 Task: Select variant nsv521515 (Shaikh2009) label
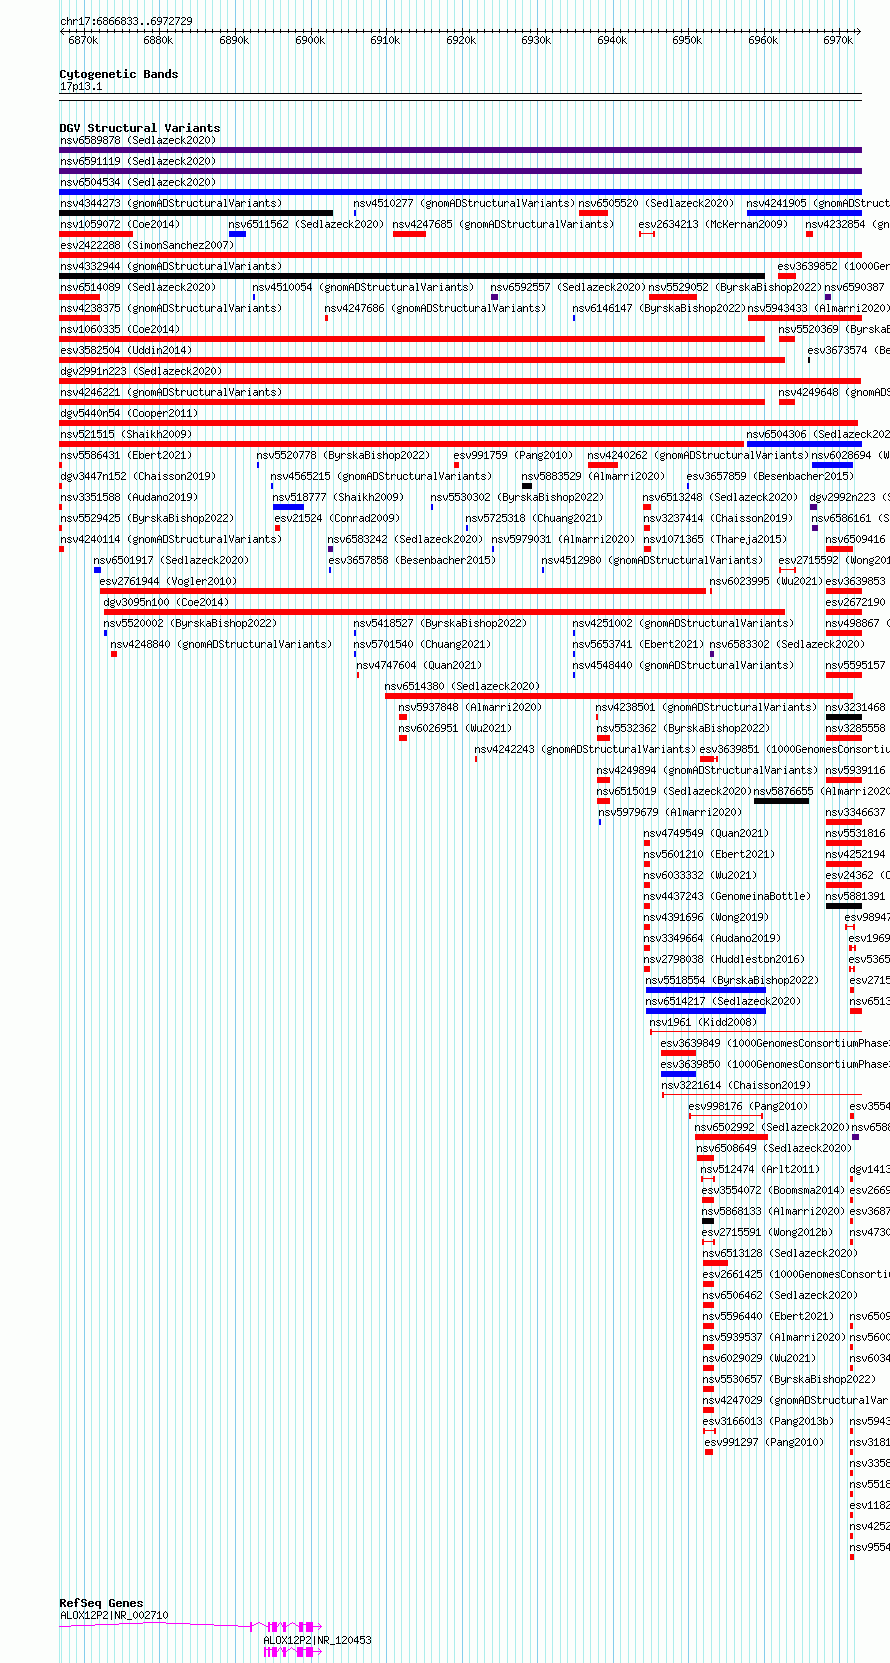pyautogui.click(x=126, y=434)
